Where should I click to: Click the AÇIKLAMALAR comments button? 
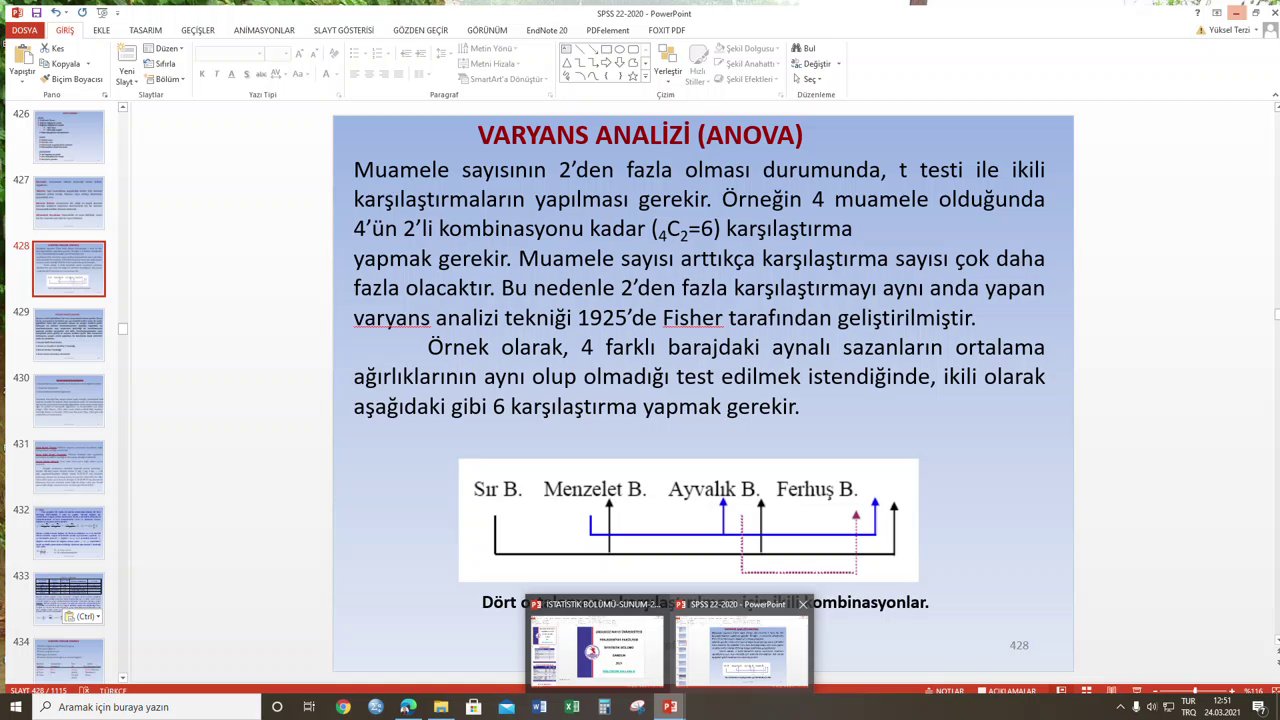(1007, 691)
